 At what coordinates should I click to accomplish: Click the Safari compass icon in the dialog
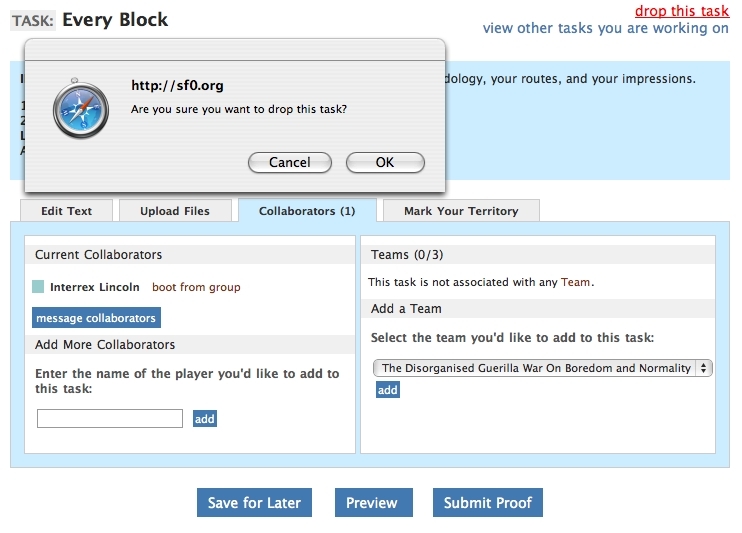(x=79, y=110)
